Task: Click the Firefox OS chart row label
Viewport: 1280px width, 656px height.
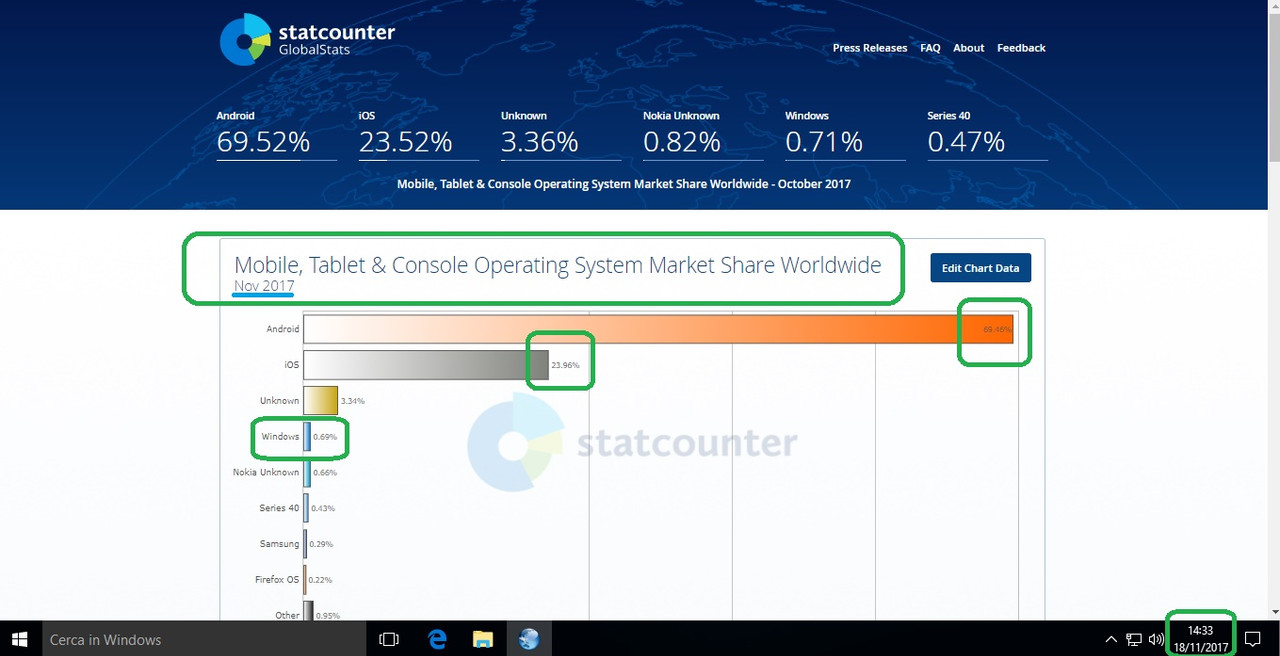Action: click(277, 580)
